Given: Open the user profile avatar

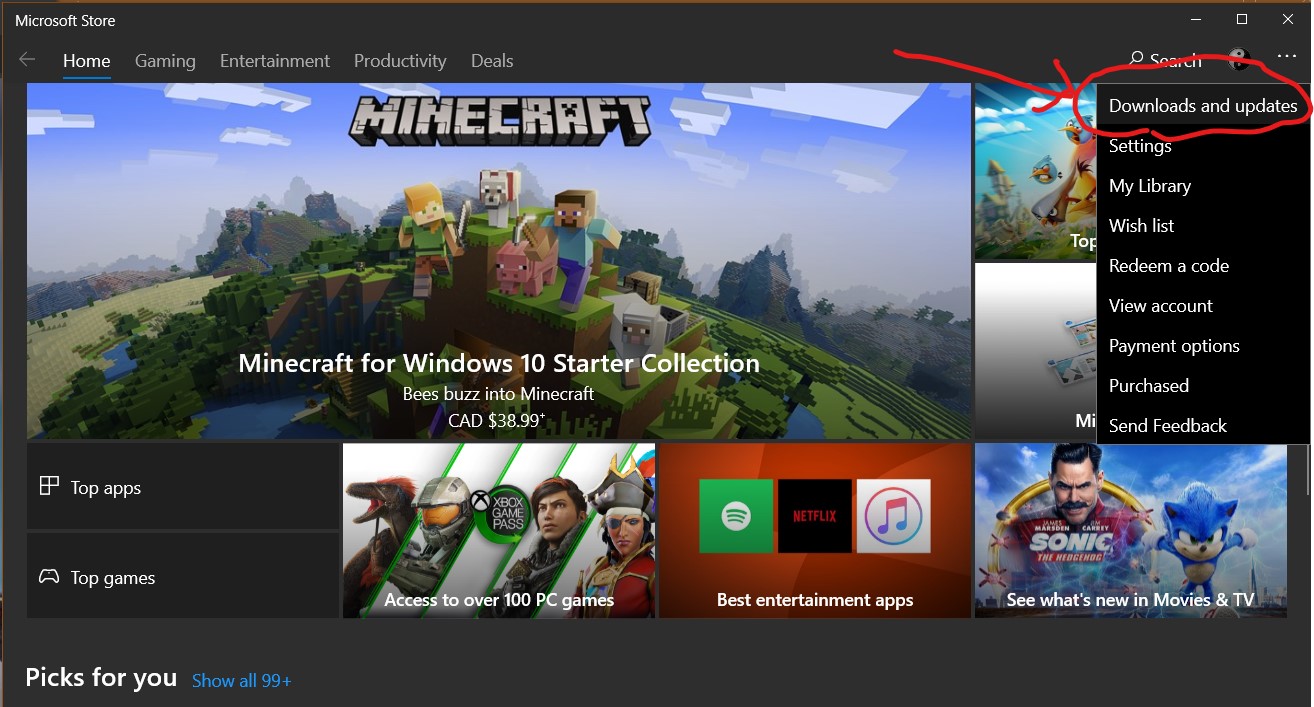Looking at the screenshot, I should (x=1240, y=60).
